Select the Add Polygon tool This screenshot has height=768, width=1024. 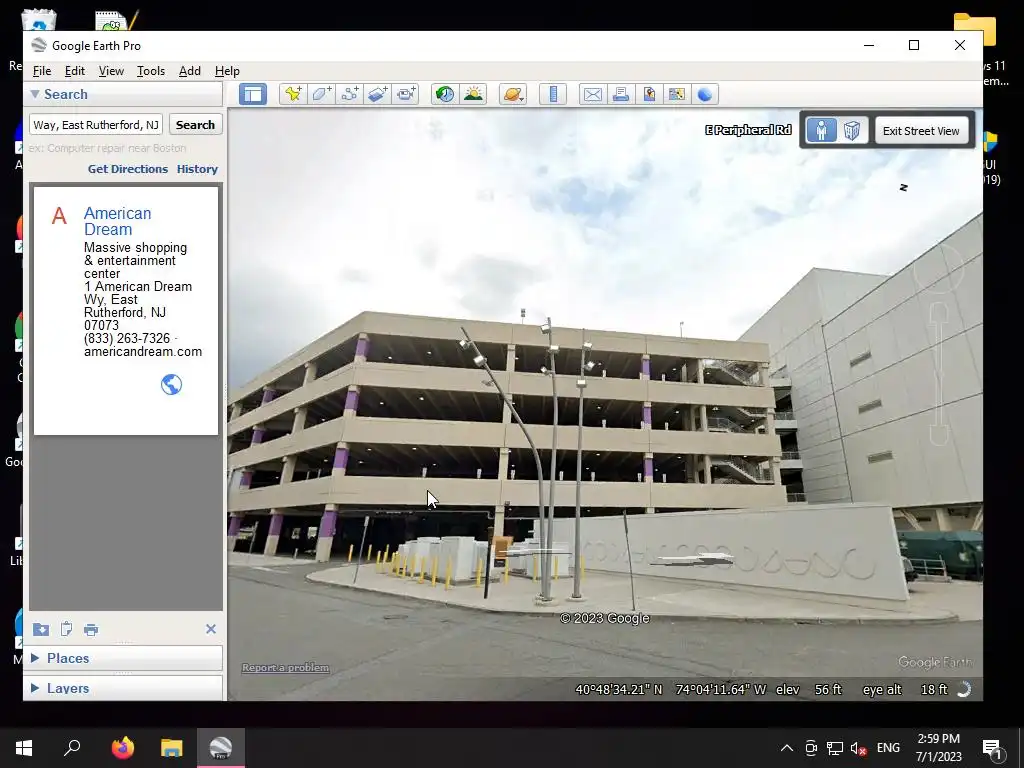point(321,94)
